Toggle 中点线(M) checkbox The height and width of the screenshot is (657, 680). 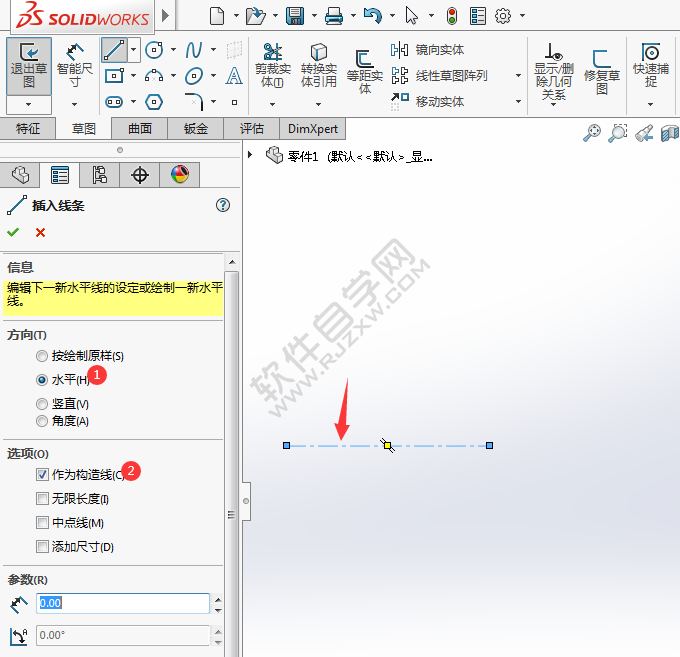42,523
